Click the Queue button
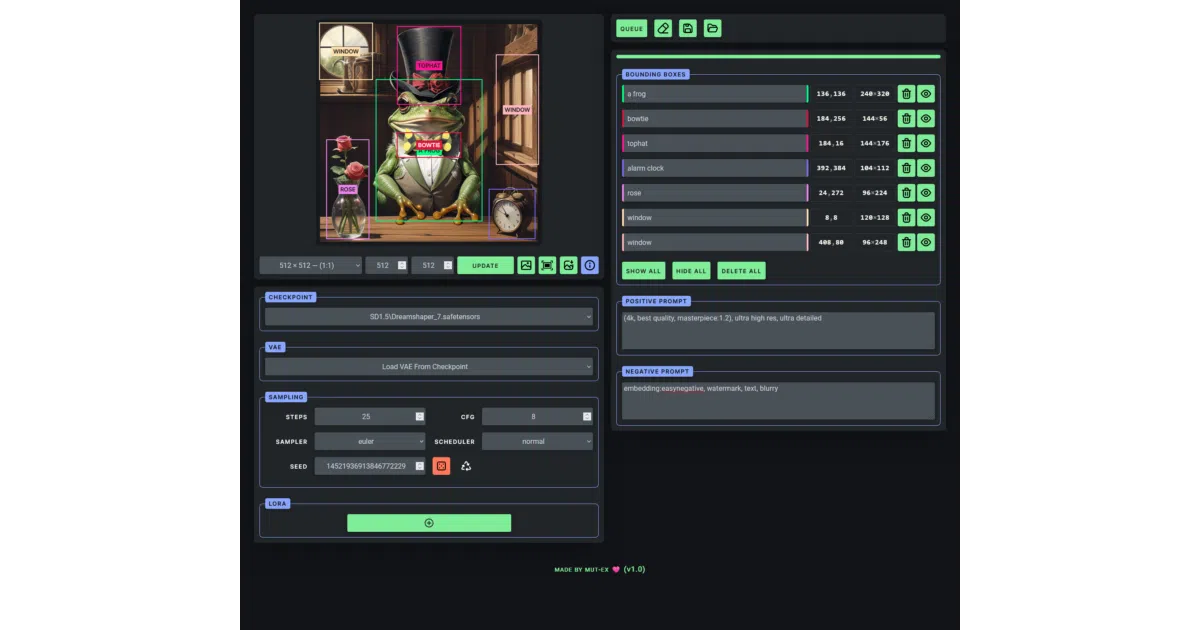This screenshot has height=630, width=1200. click(632, 29)
